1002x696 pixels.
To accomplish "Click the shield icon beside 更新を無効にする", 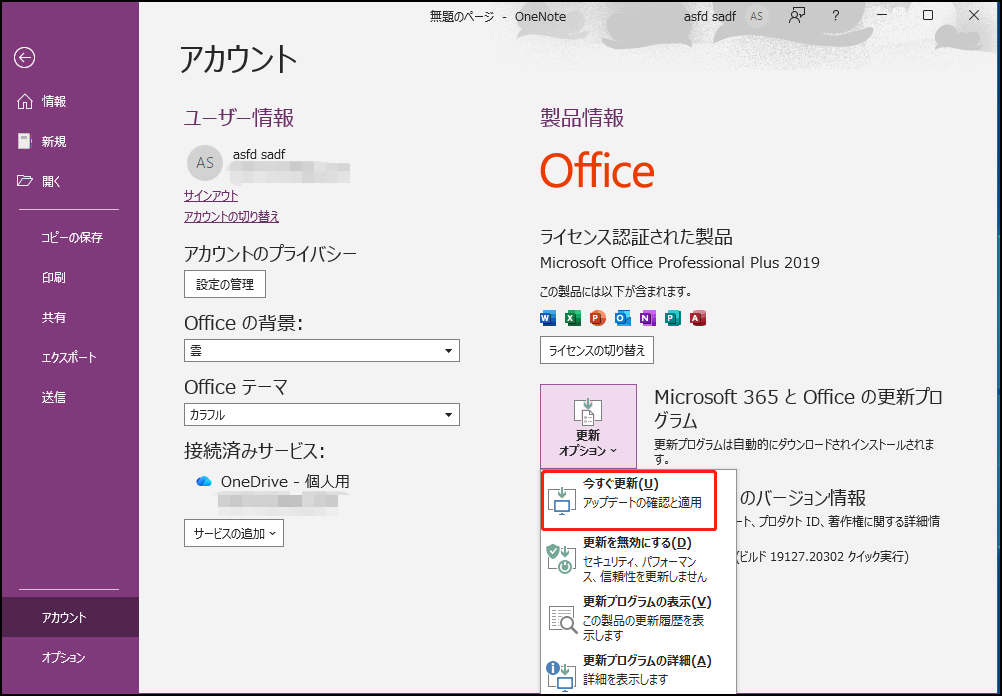I will [x=562, y=559].
